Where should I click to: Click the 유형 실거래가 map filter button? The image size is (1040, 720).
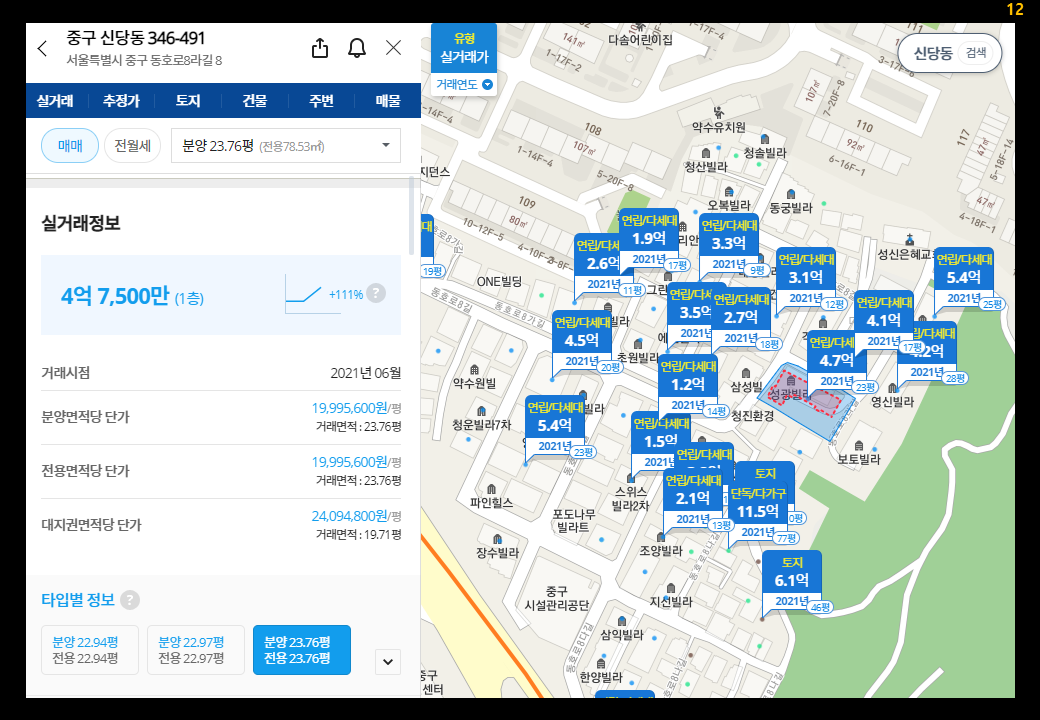[x=464, y=48]
